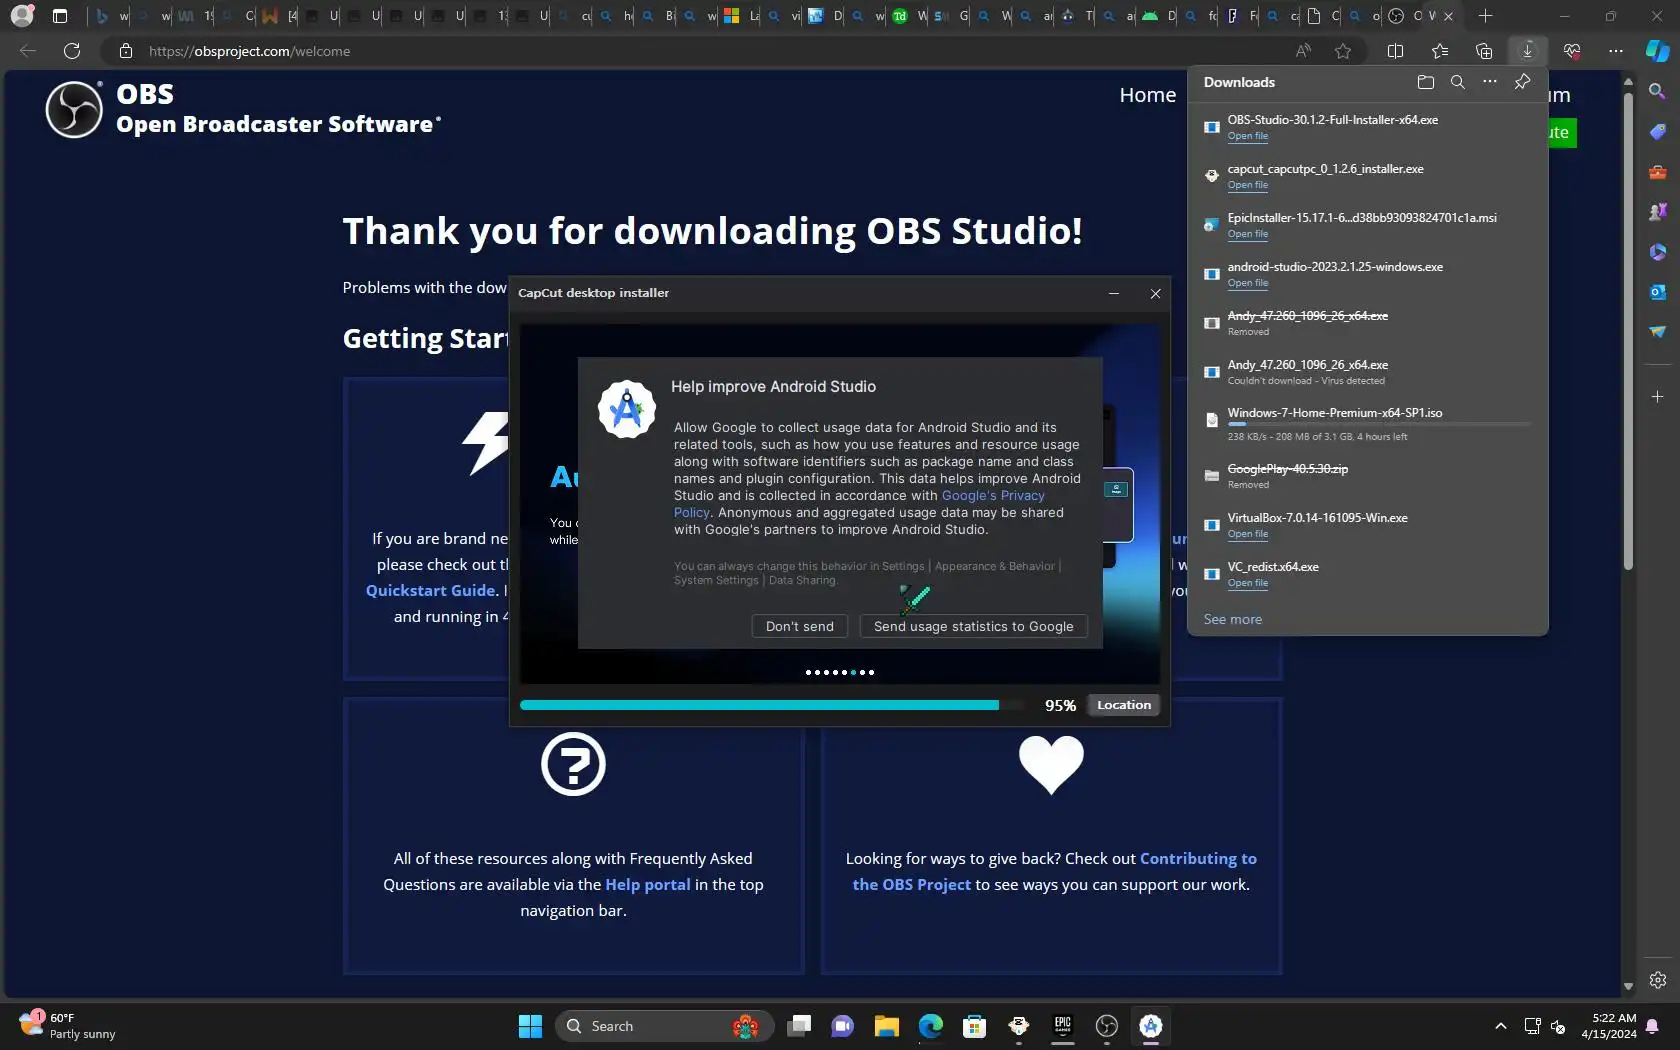Add an app to Edge's sidebar

pyautogui.click(x=1658, y=397)
